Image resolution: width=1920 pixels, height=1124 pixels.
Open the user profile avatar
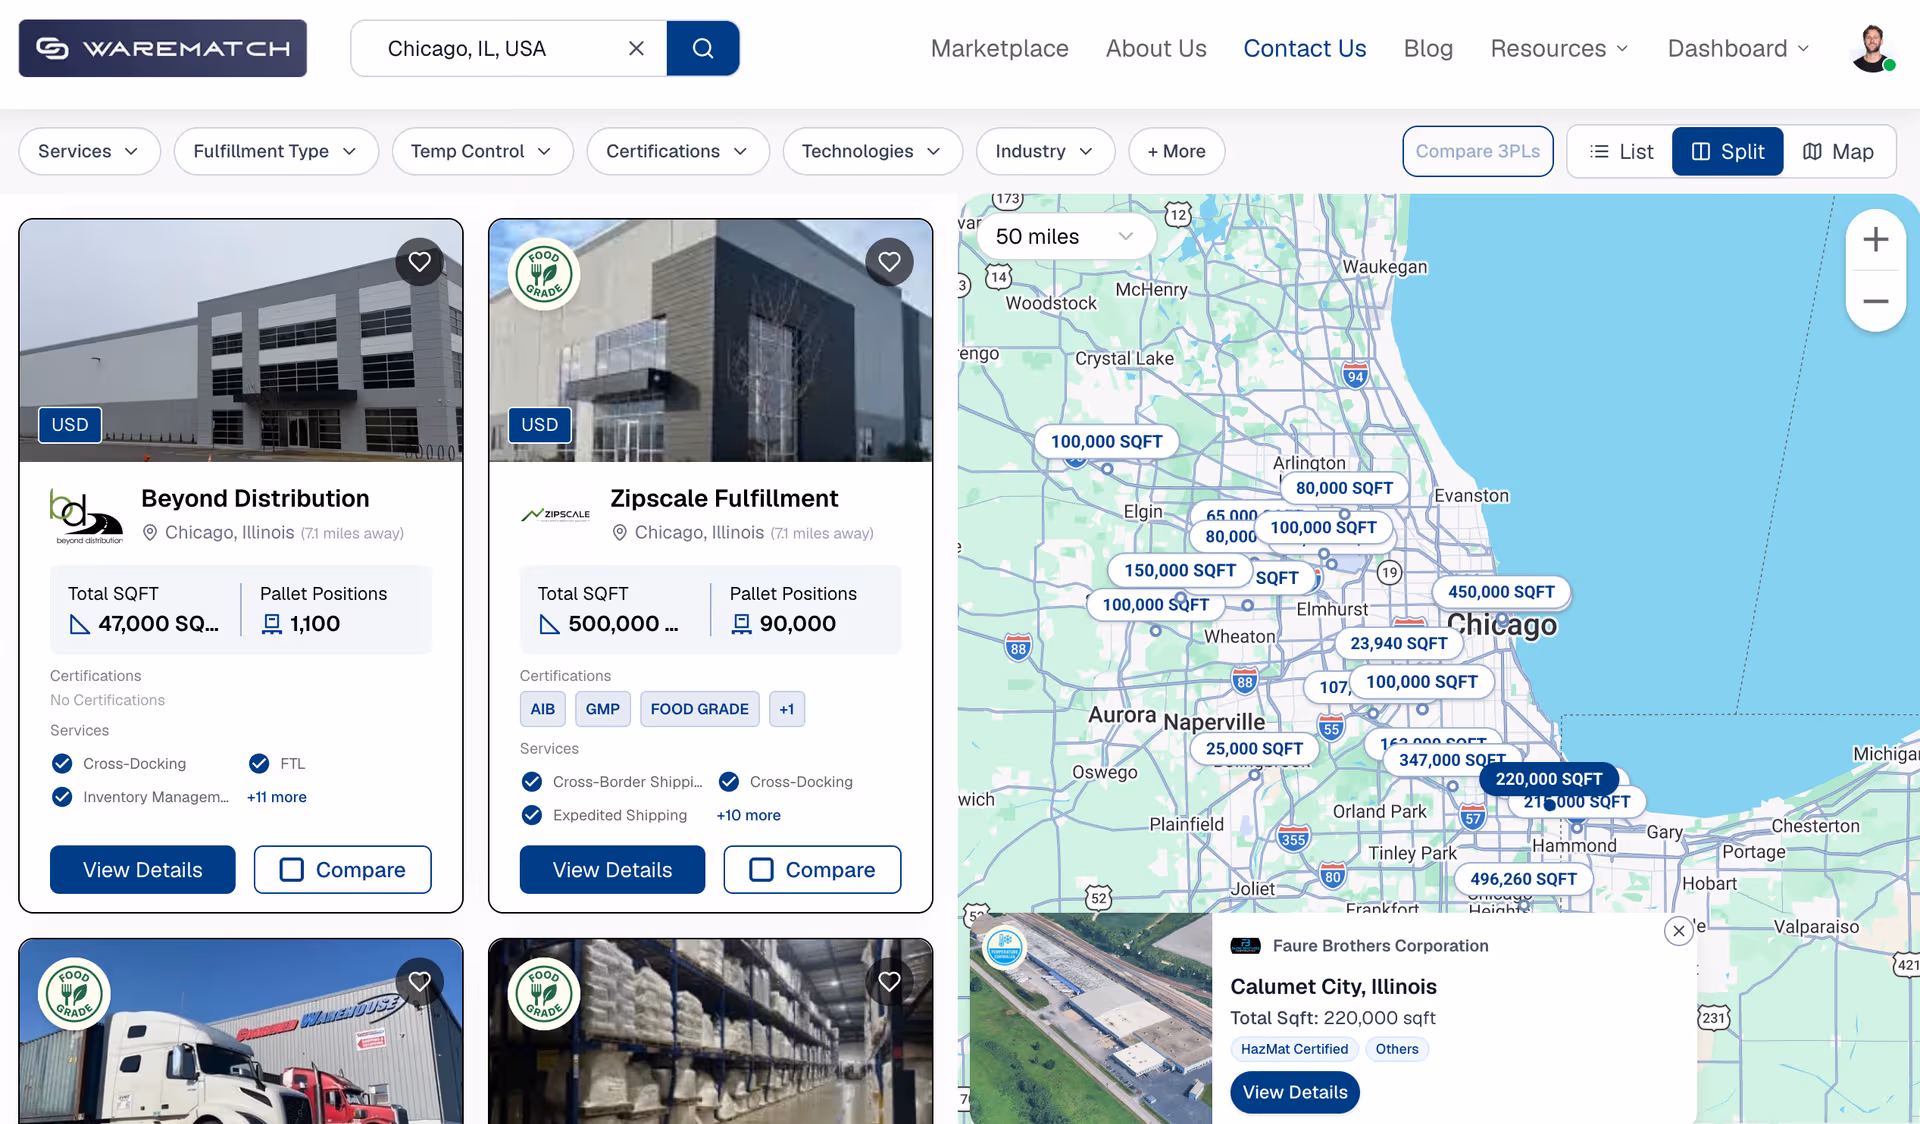point(1872,48)
